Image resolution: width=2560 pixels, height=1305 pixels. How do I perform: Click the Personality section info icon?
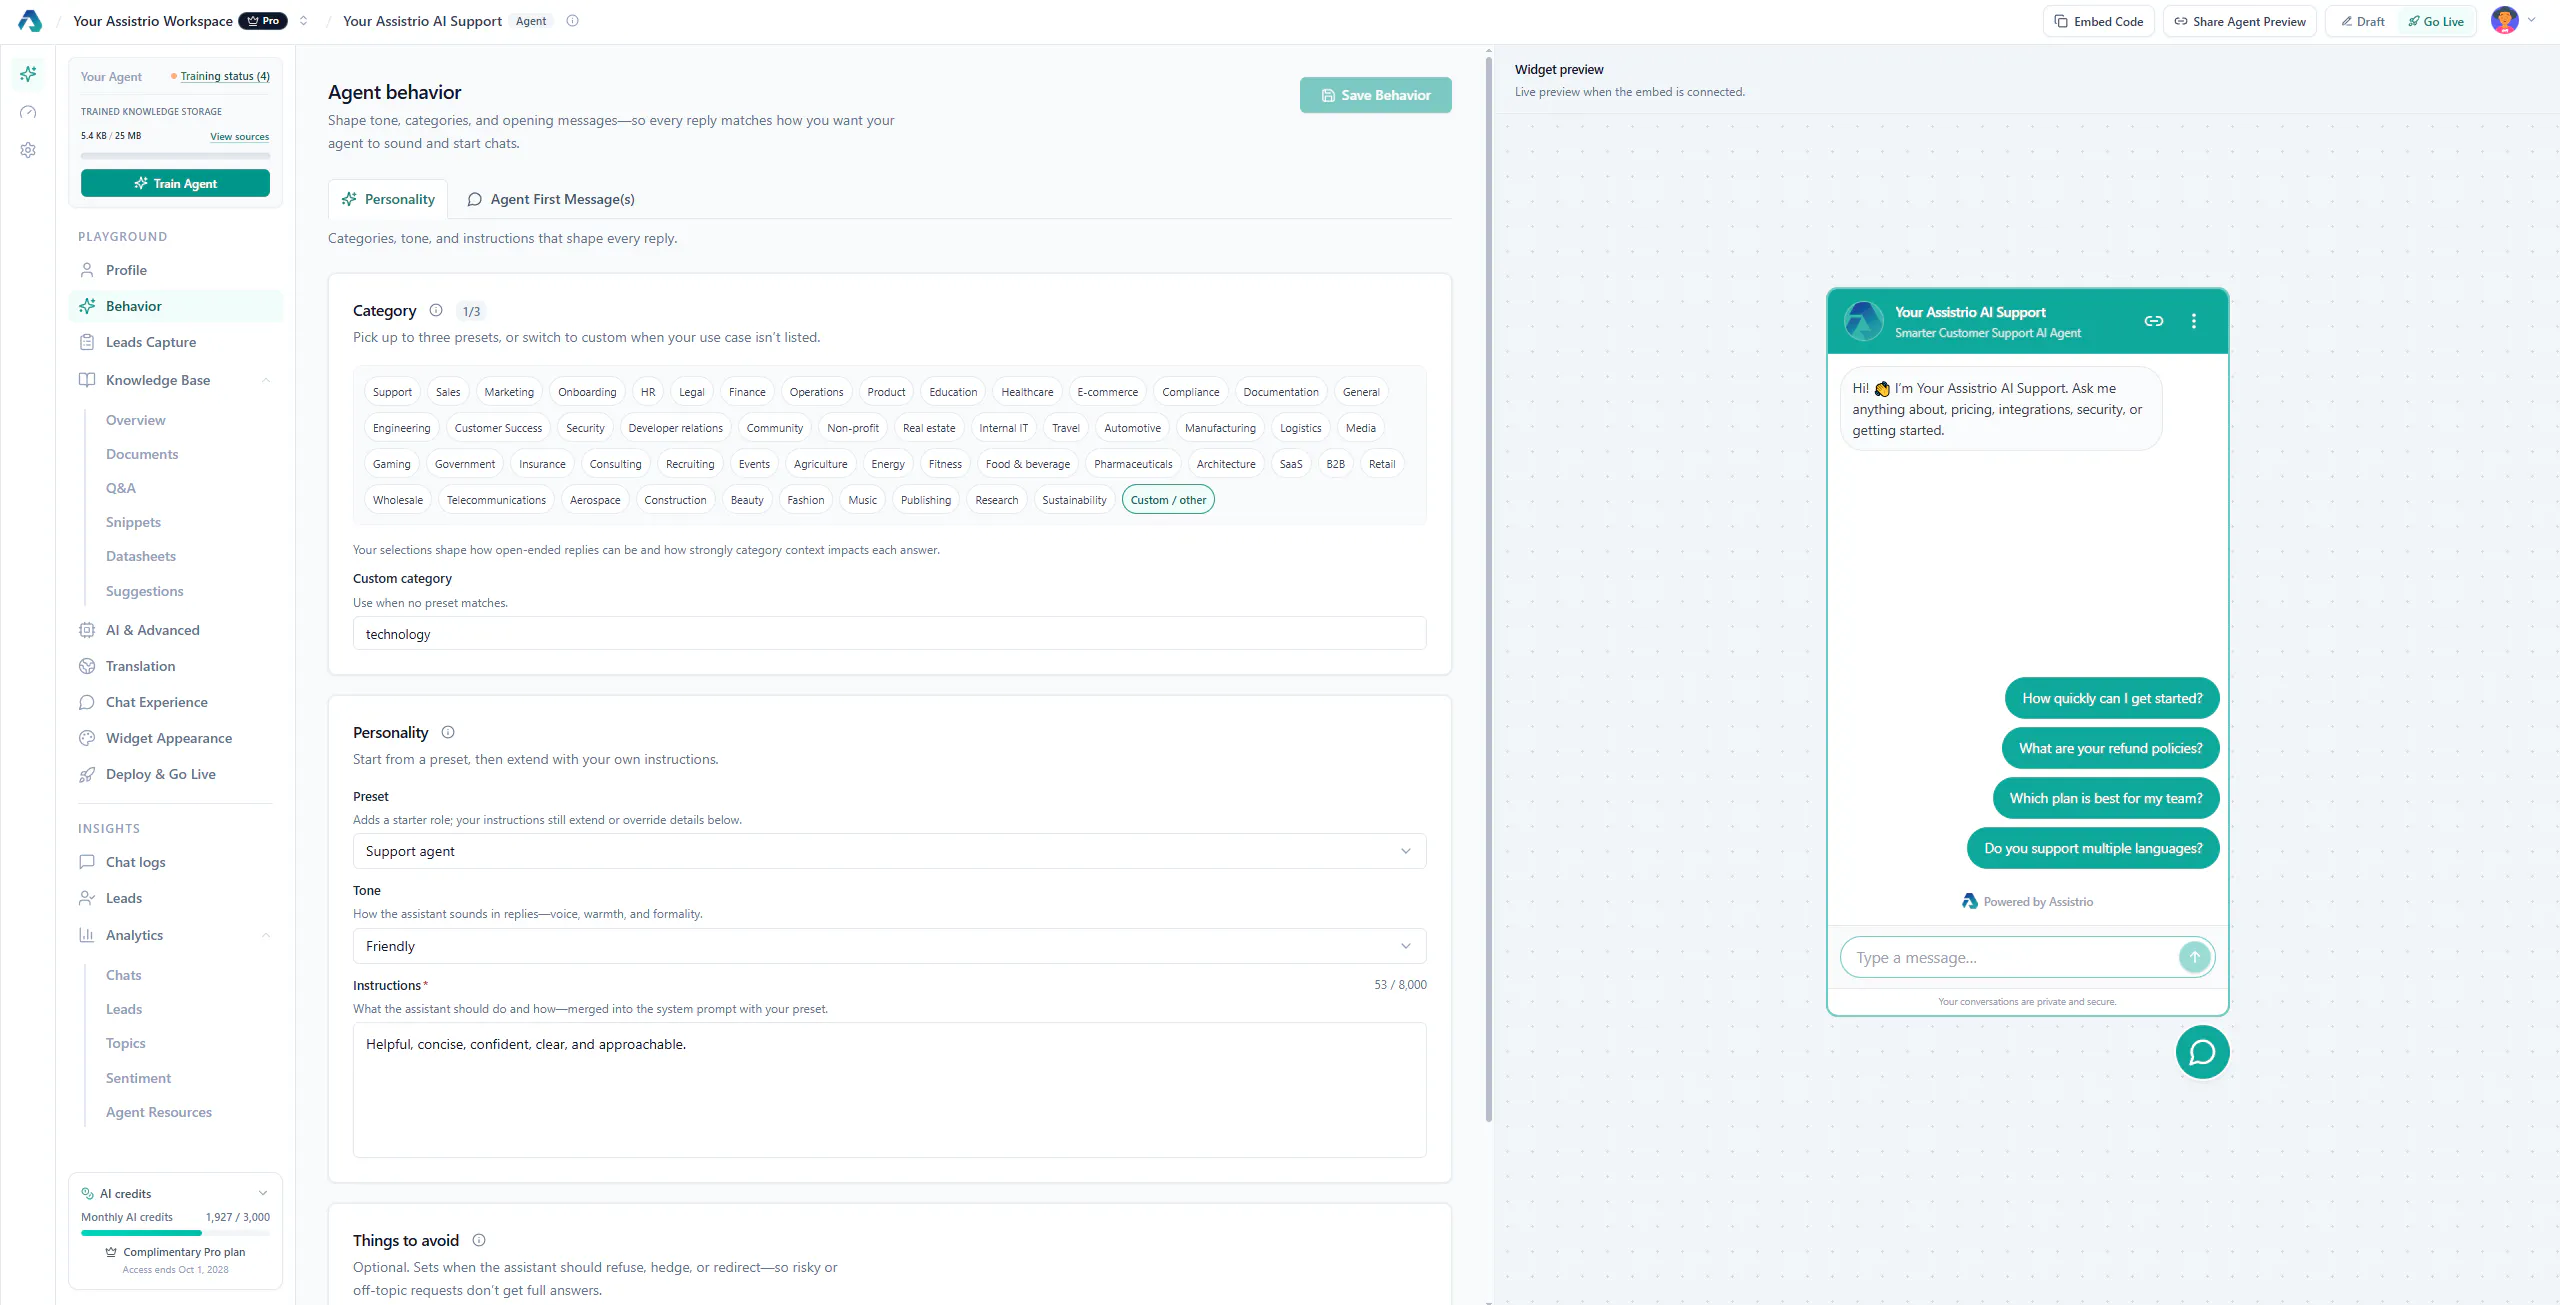pos(448,732)
